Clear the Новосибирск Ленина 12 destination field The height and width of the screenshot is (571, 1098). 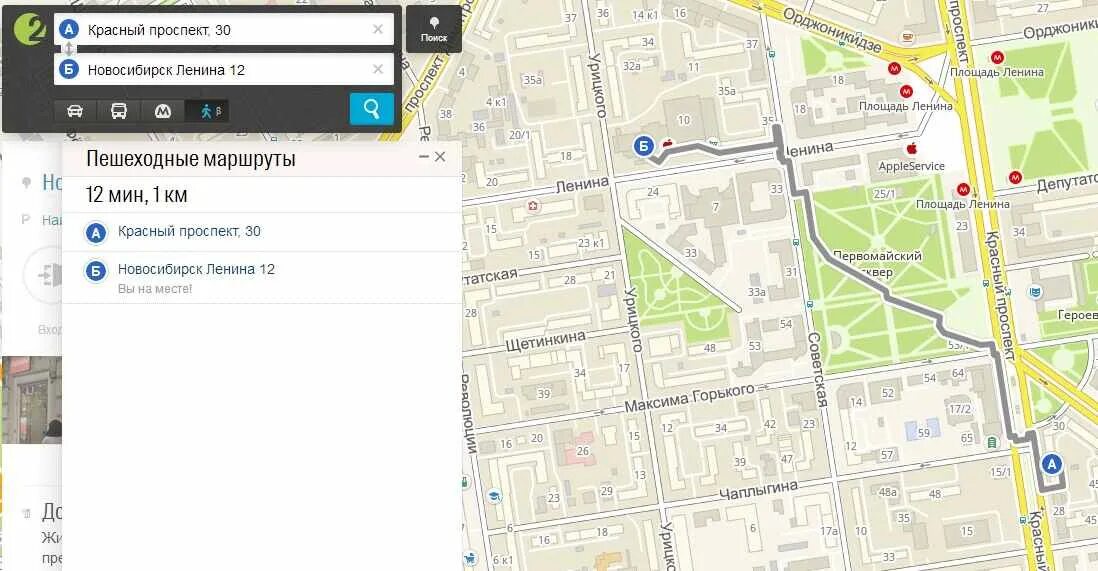tap(377, 69)
